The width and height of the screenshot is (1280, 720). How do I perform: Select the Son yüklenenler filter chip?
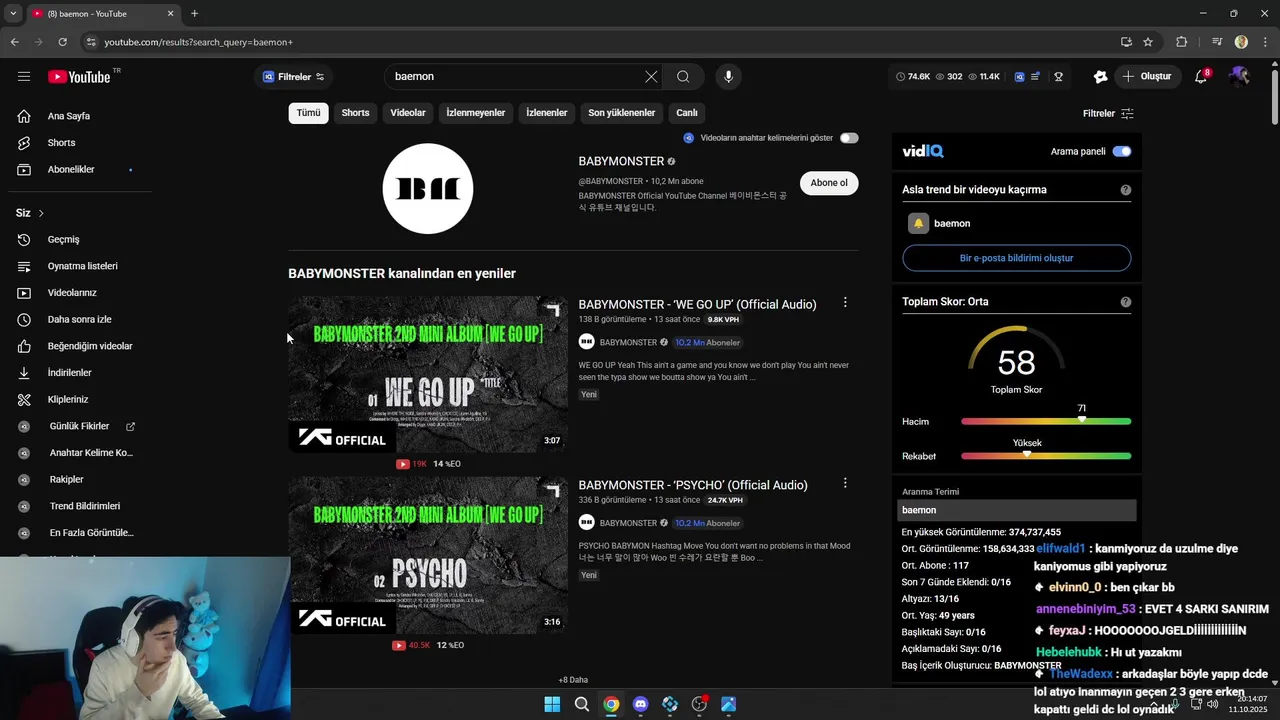622,113
